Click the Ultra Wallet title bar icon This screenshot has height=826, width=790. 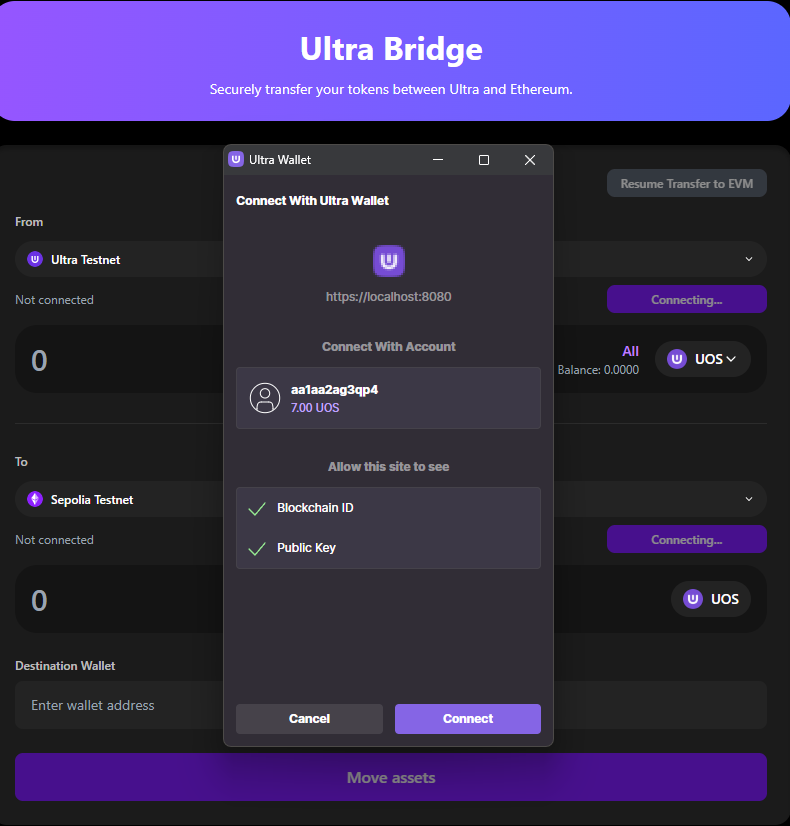236,159
